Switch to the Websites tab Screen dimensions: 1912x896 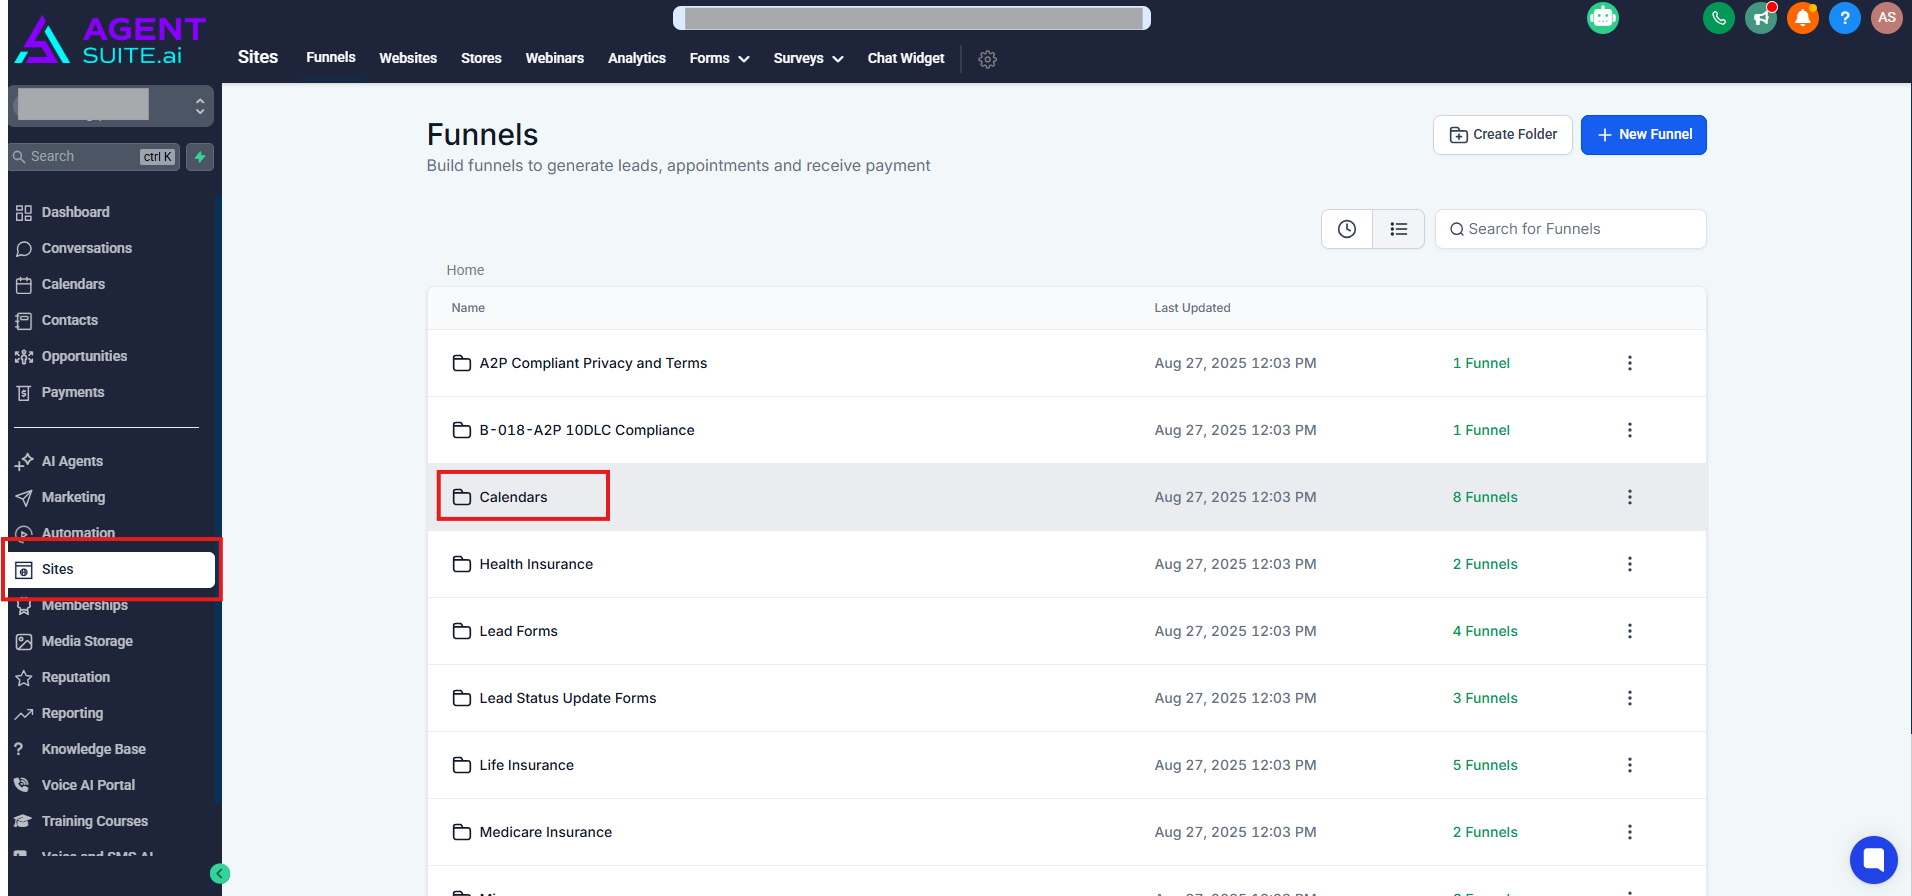(408, 58)
